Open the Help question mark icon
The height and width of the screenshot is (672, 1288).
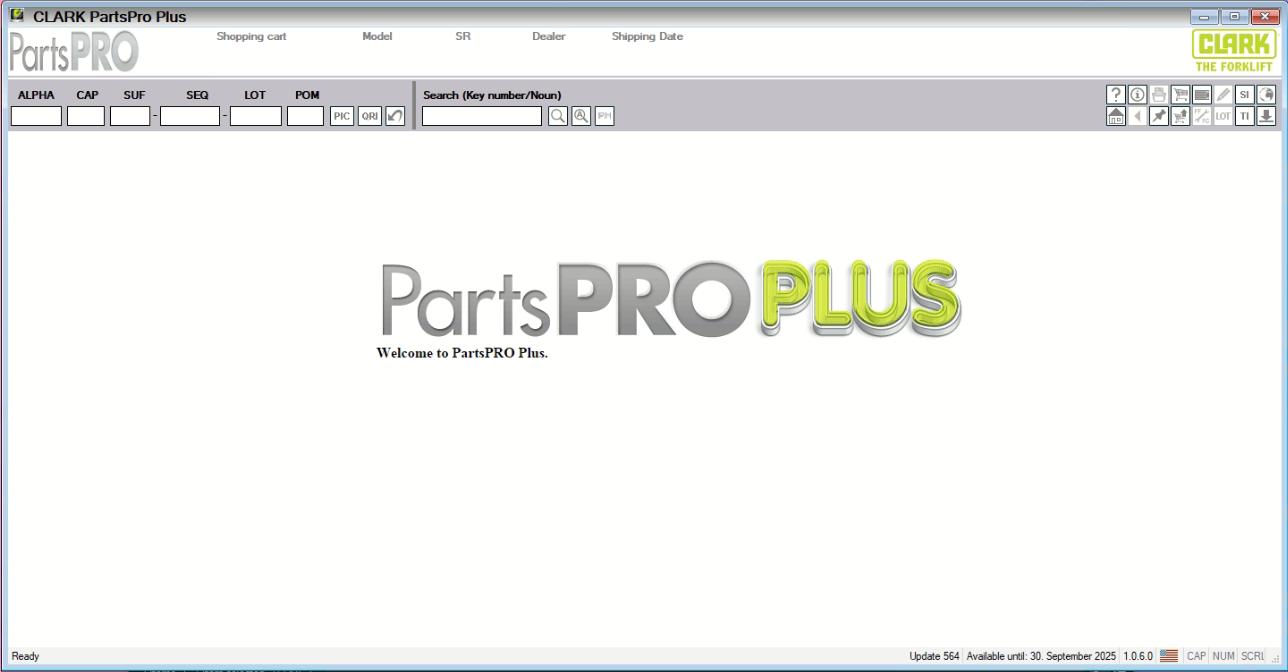[x=1116, y=95]
